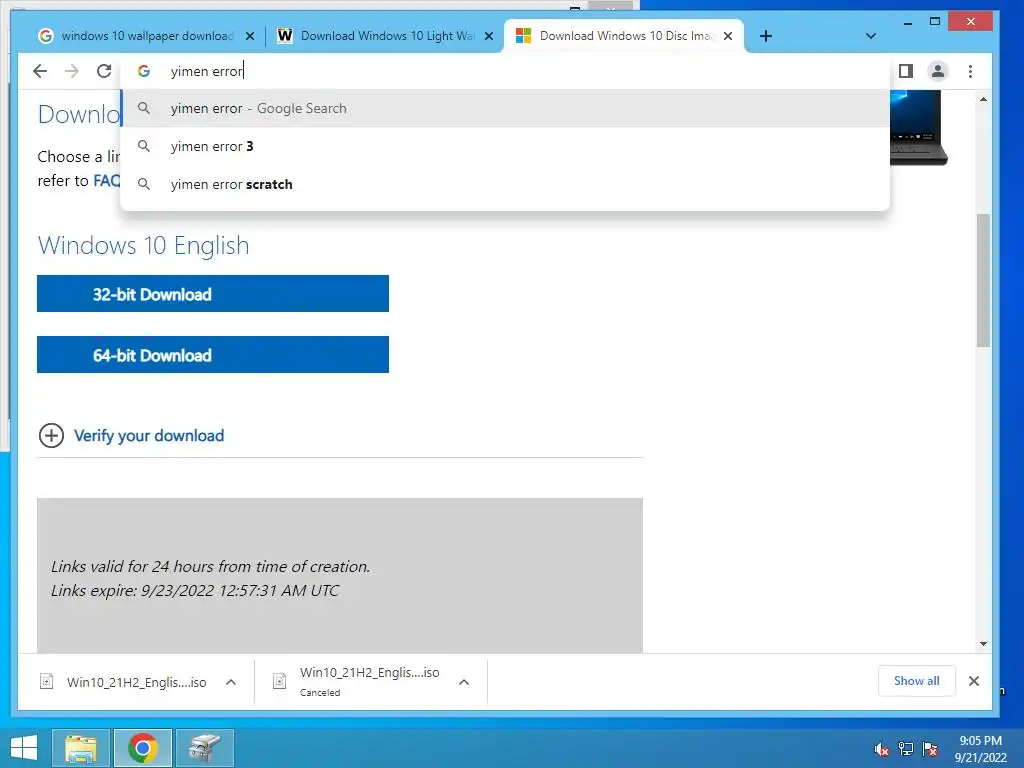1024x768 pixels.
Task: Expand options for the canceled iso download
Action: click(x=464, y=682)
